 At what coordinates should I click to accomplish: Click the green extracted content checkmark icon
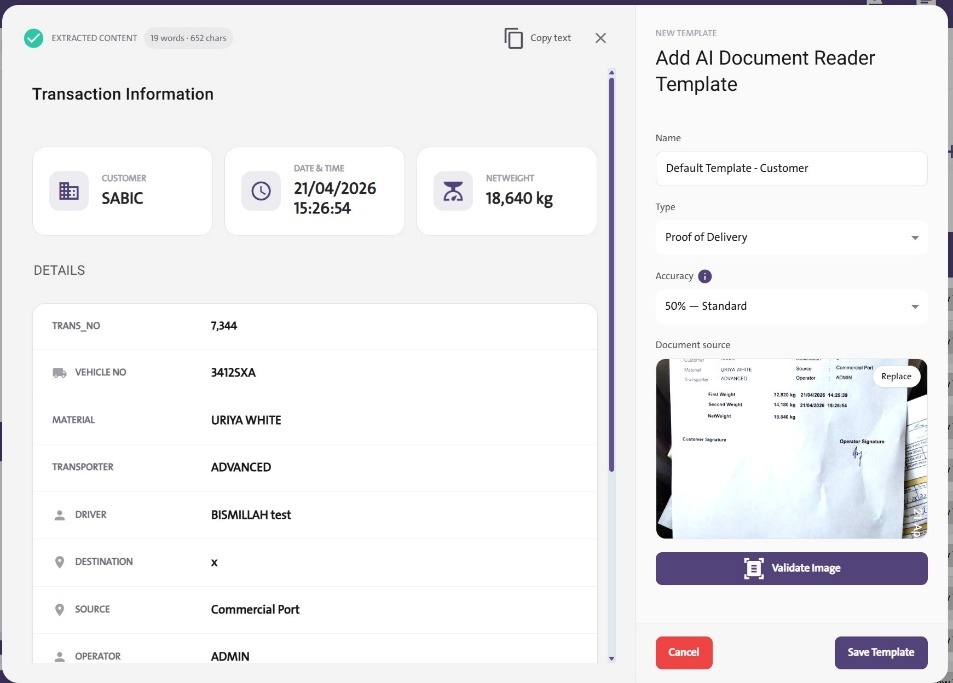pos(33,38)
